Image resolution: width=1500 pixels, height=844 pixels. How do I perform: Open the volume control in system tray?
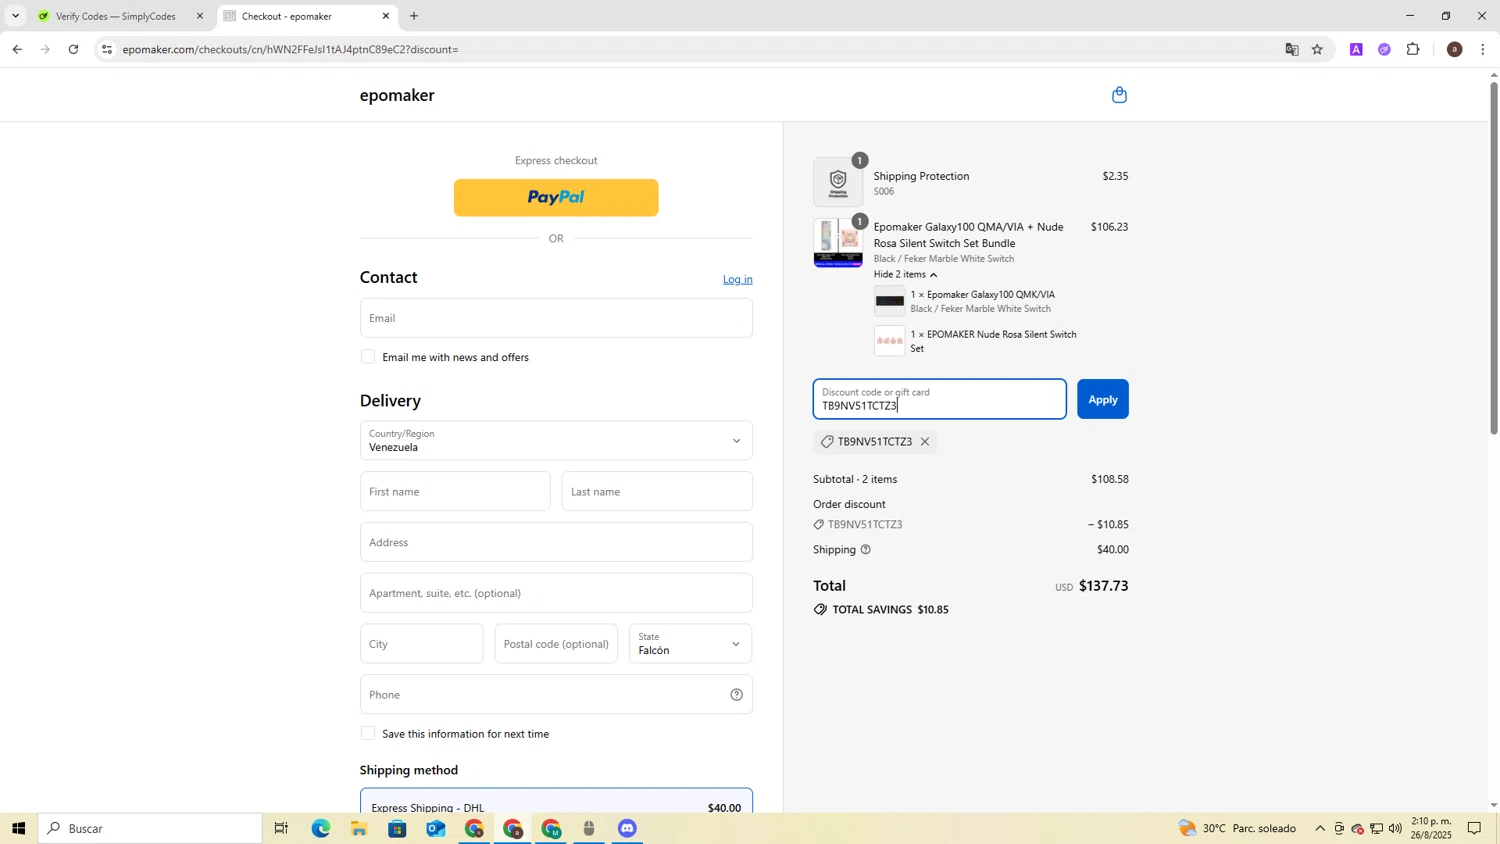(1395, 828)
